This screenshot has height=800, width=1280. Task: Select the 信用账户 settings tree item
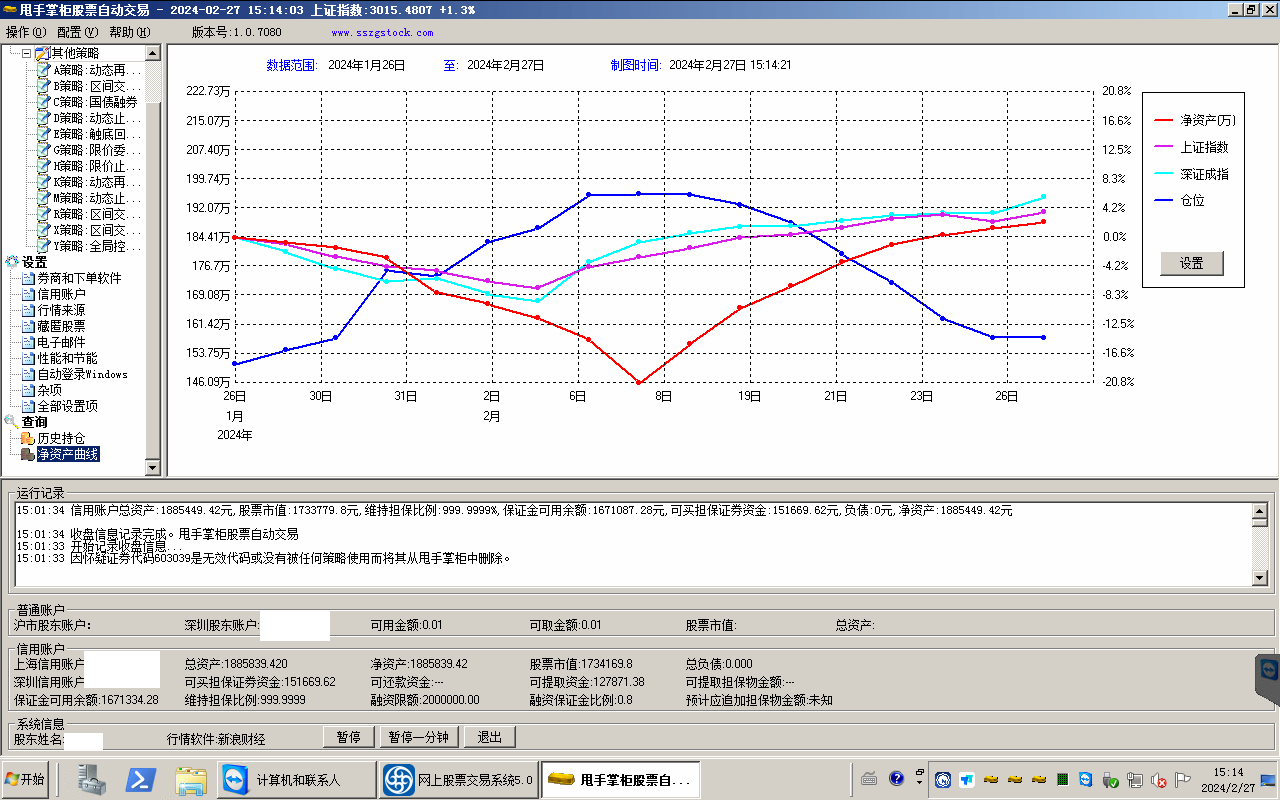point(60,294)
